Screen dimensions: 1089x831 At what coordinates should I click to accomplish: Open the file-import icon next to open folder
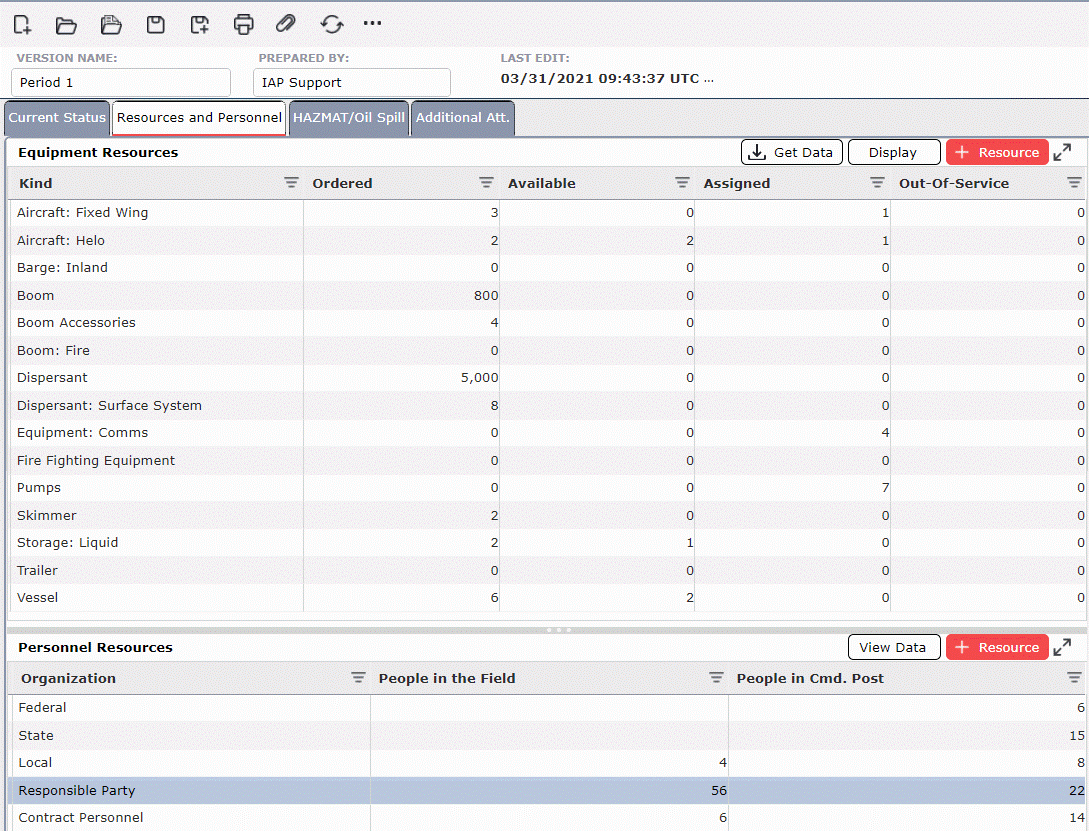coord(111,24)
